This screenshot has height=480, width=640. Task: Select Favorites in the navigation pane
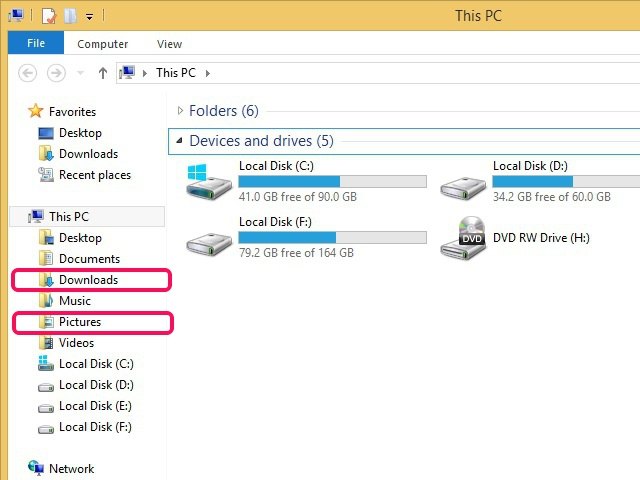[x=72, y=111]
